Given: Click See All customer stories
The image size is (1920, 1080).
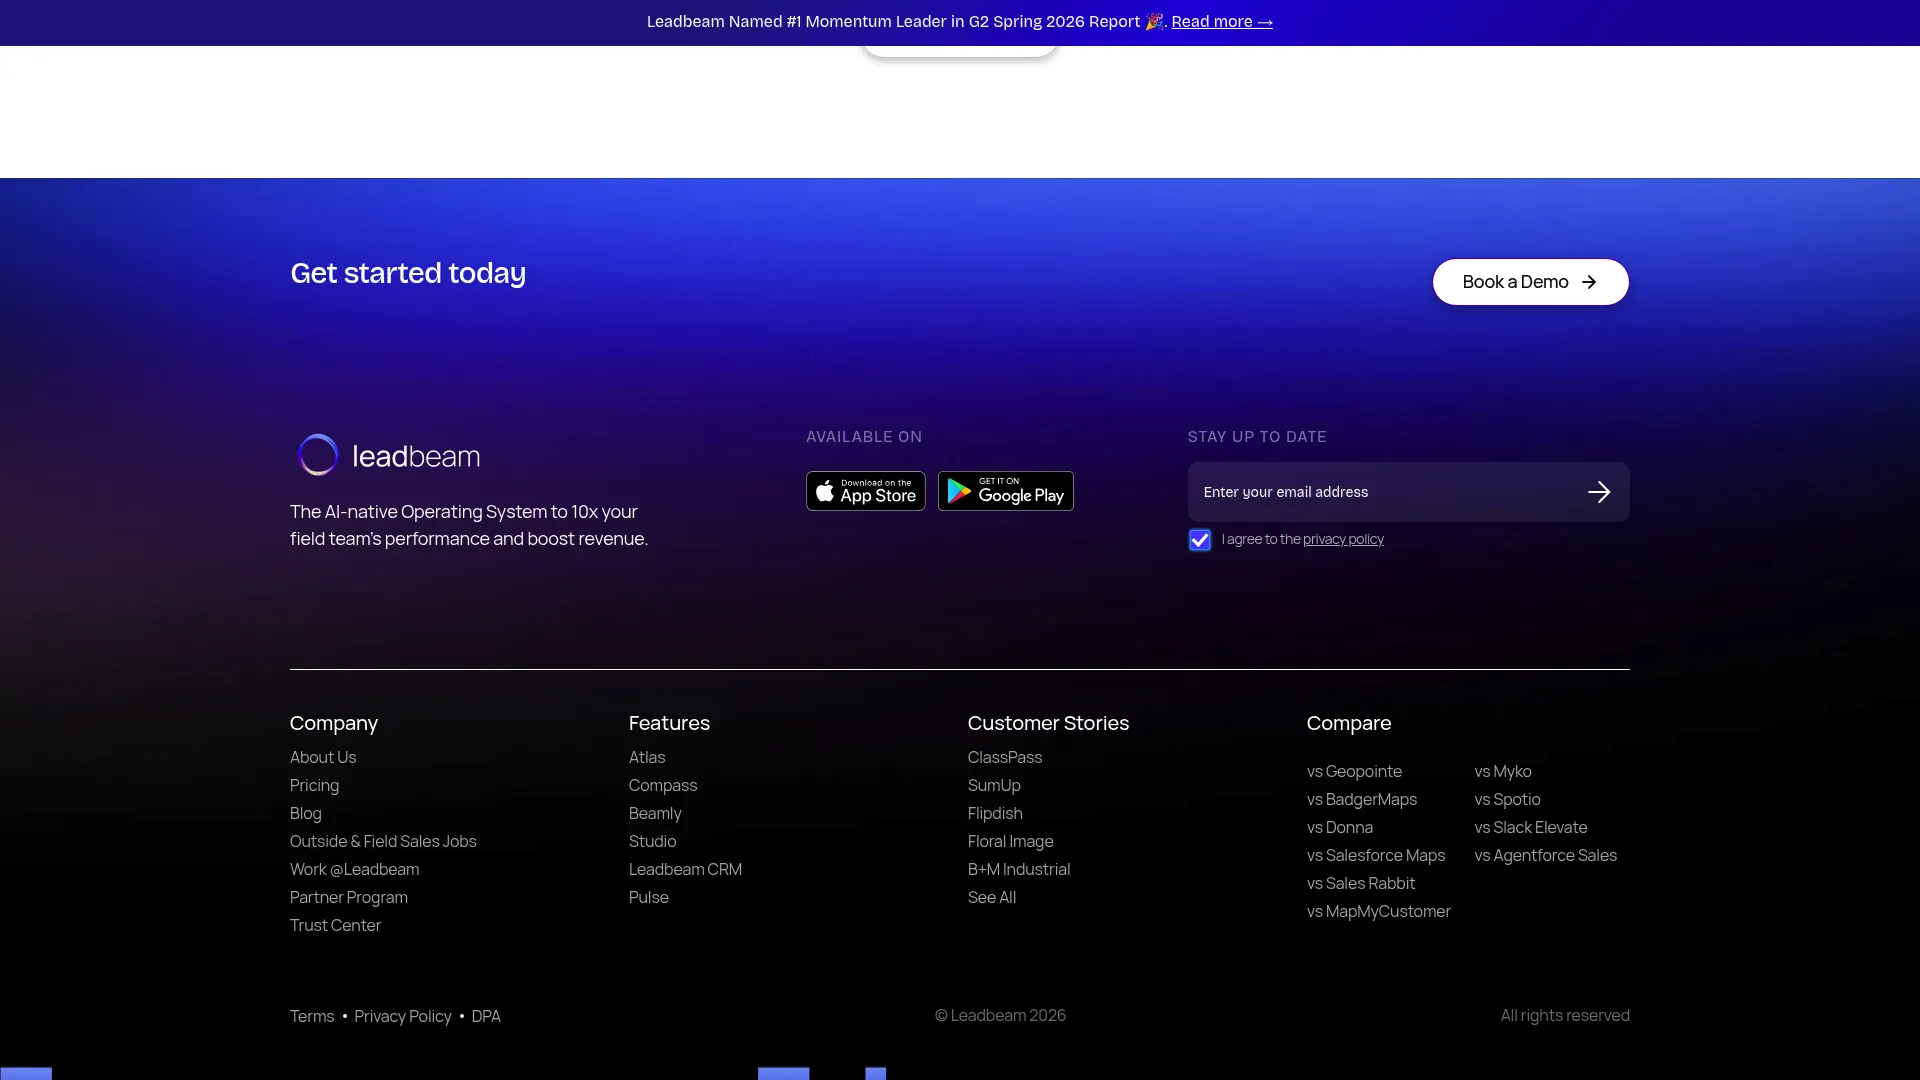Looking at the screenshot, I should [x=992, y=898].
